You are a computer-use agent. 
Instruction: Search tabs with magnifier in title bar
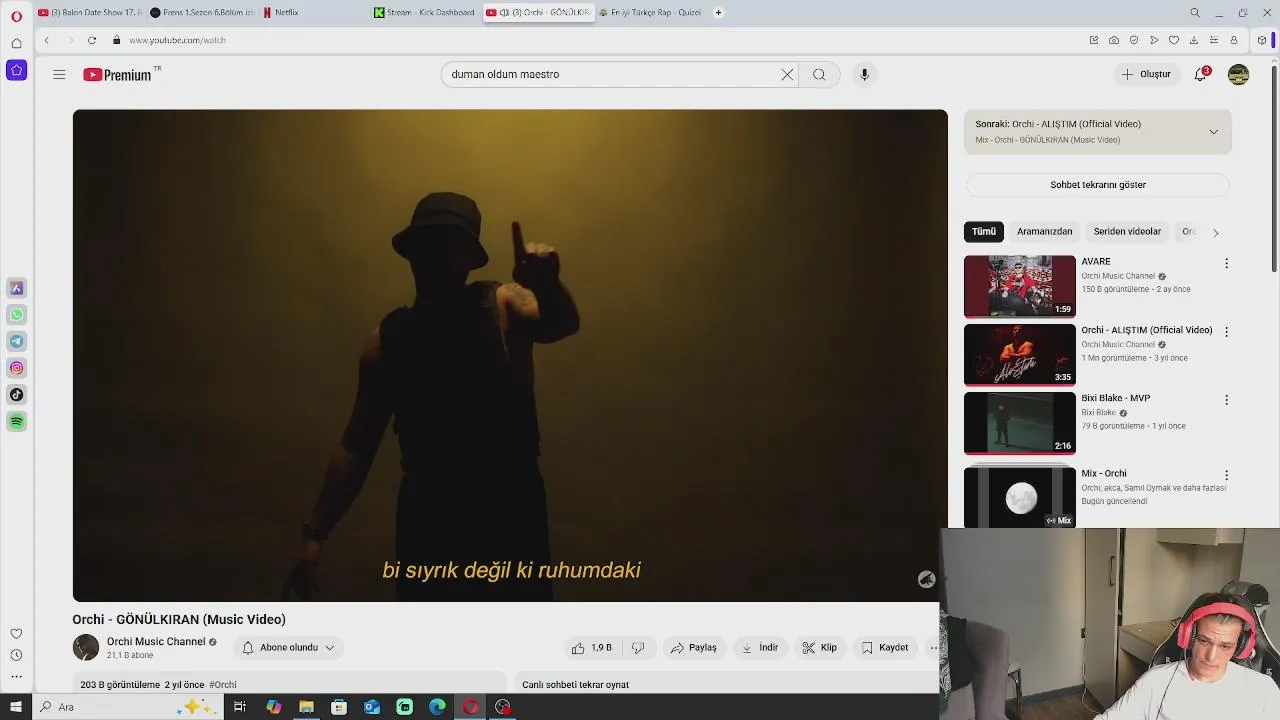1195,13
